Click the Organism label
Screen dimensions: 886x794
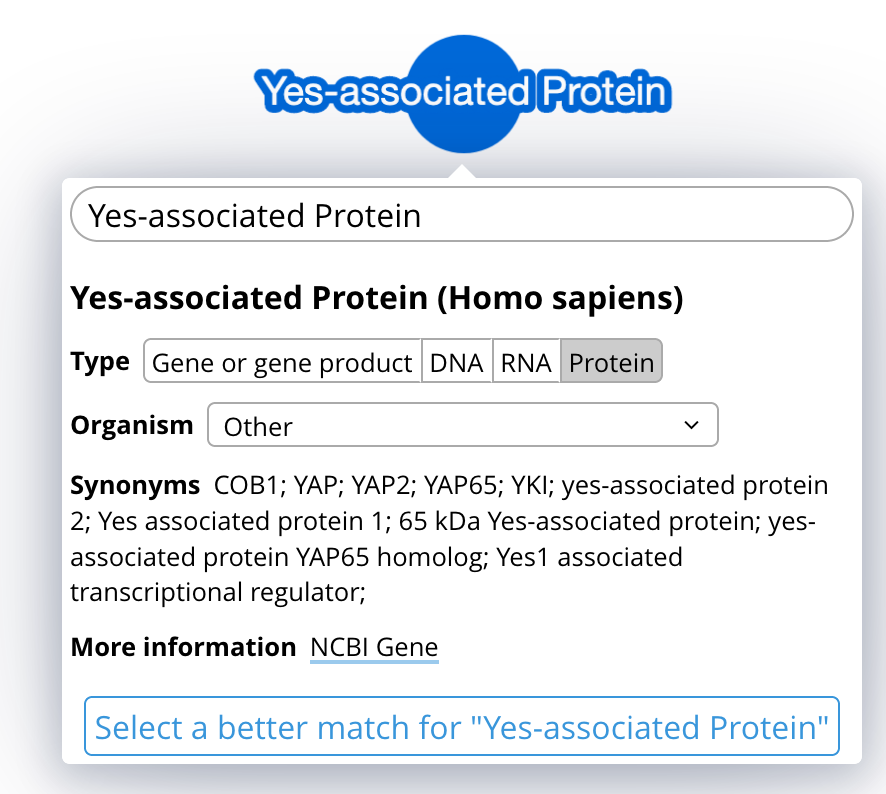coord(132,424)
